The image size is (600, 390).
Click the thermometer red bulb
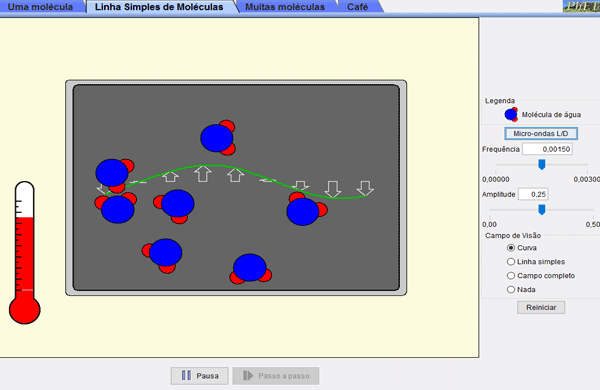click(24, 310)
